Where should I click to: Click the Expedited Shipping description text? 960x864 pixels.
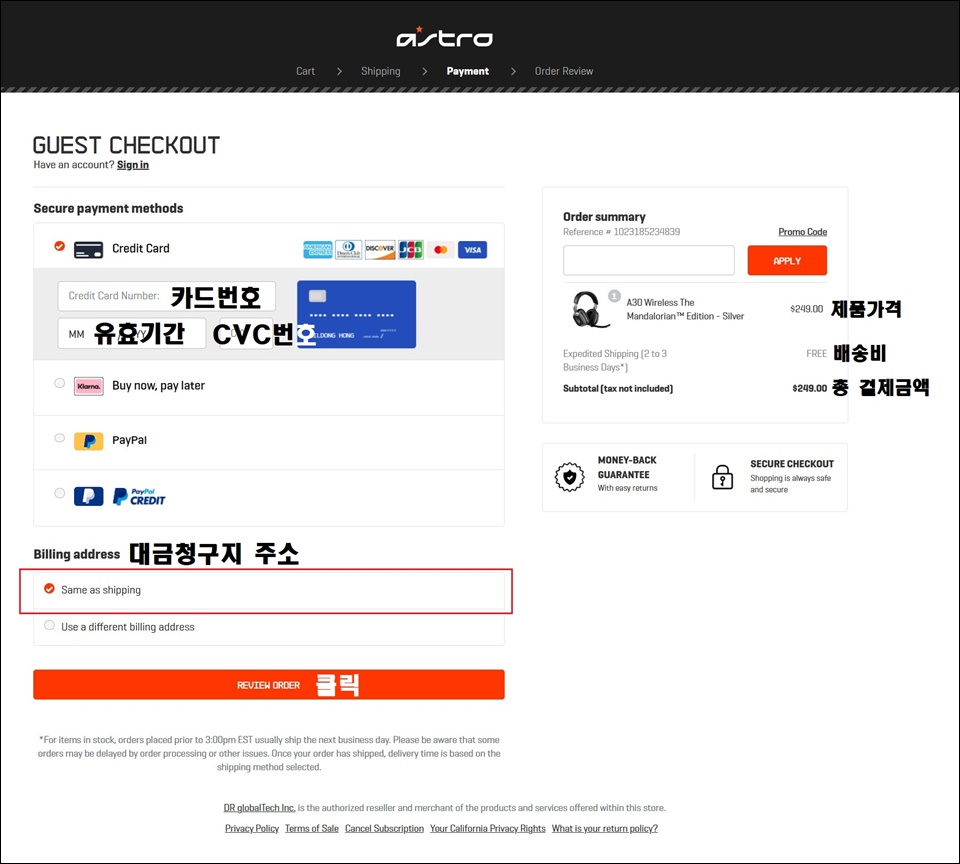615,360
